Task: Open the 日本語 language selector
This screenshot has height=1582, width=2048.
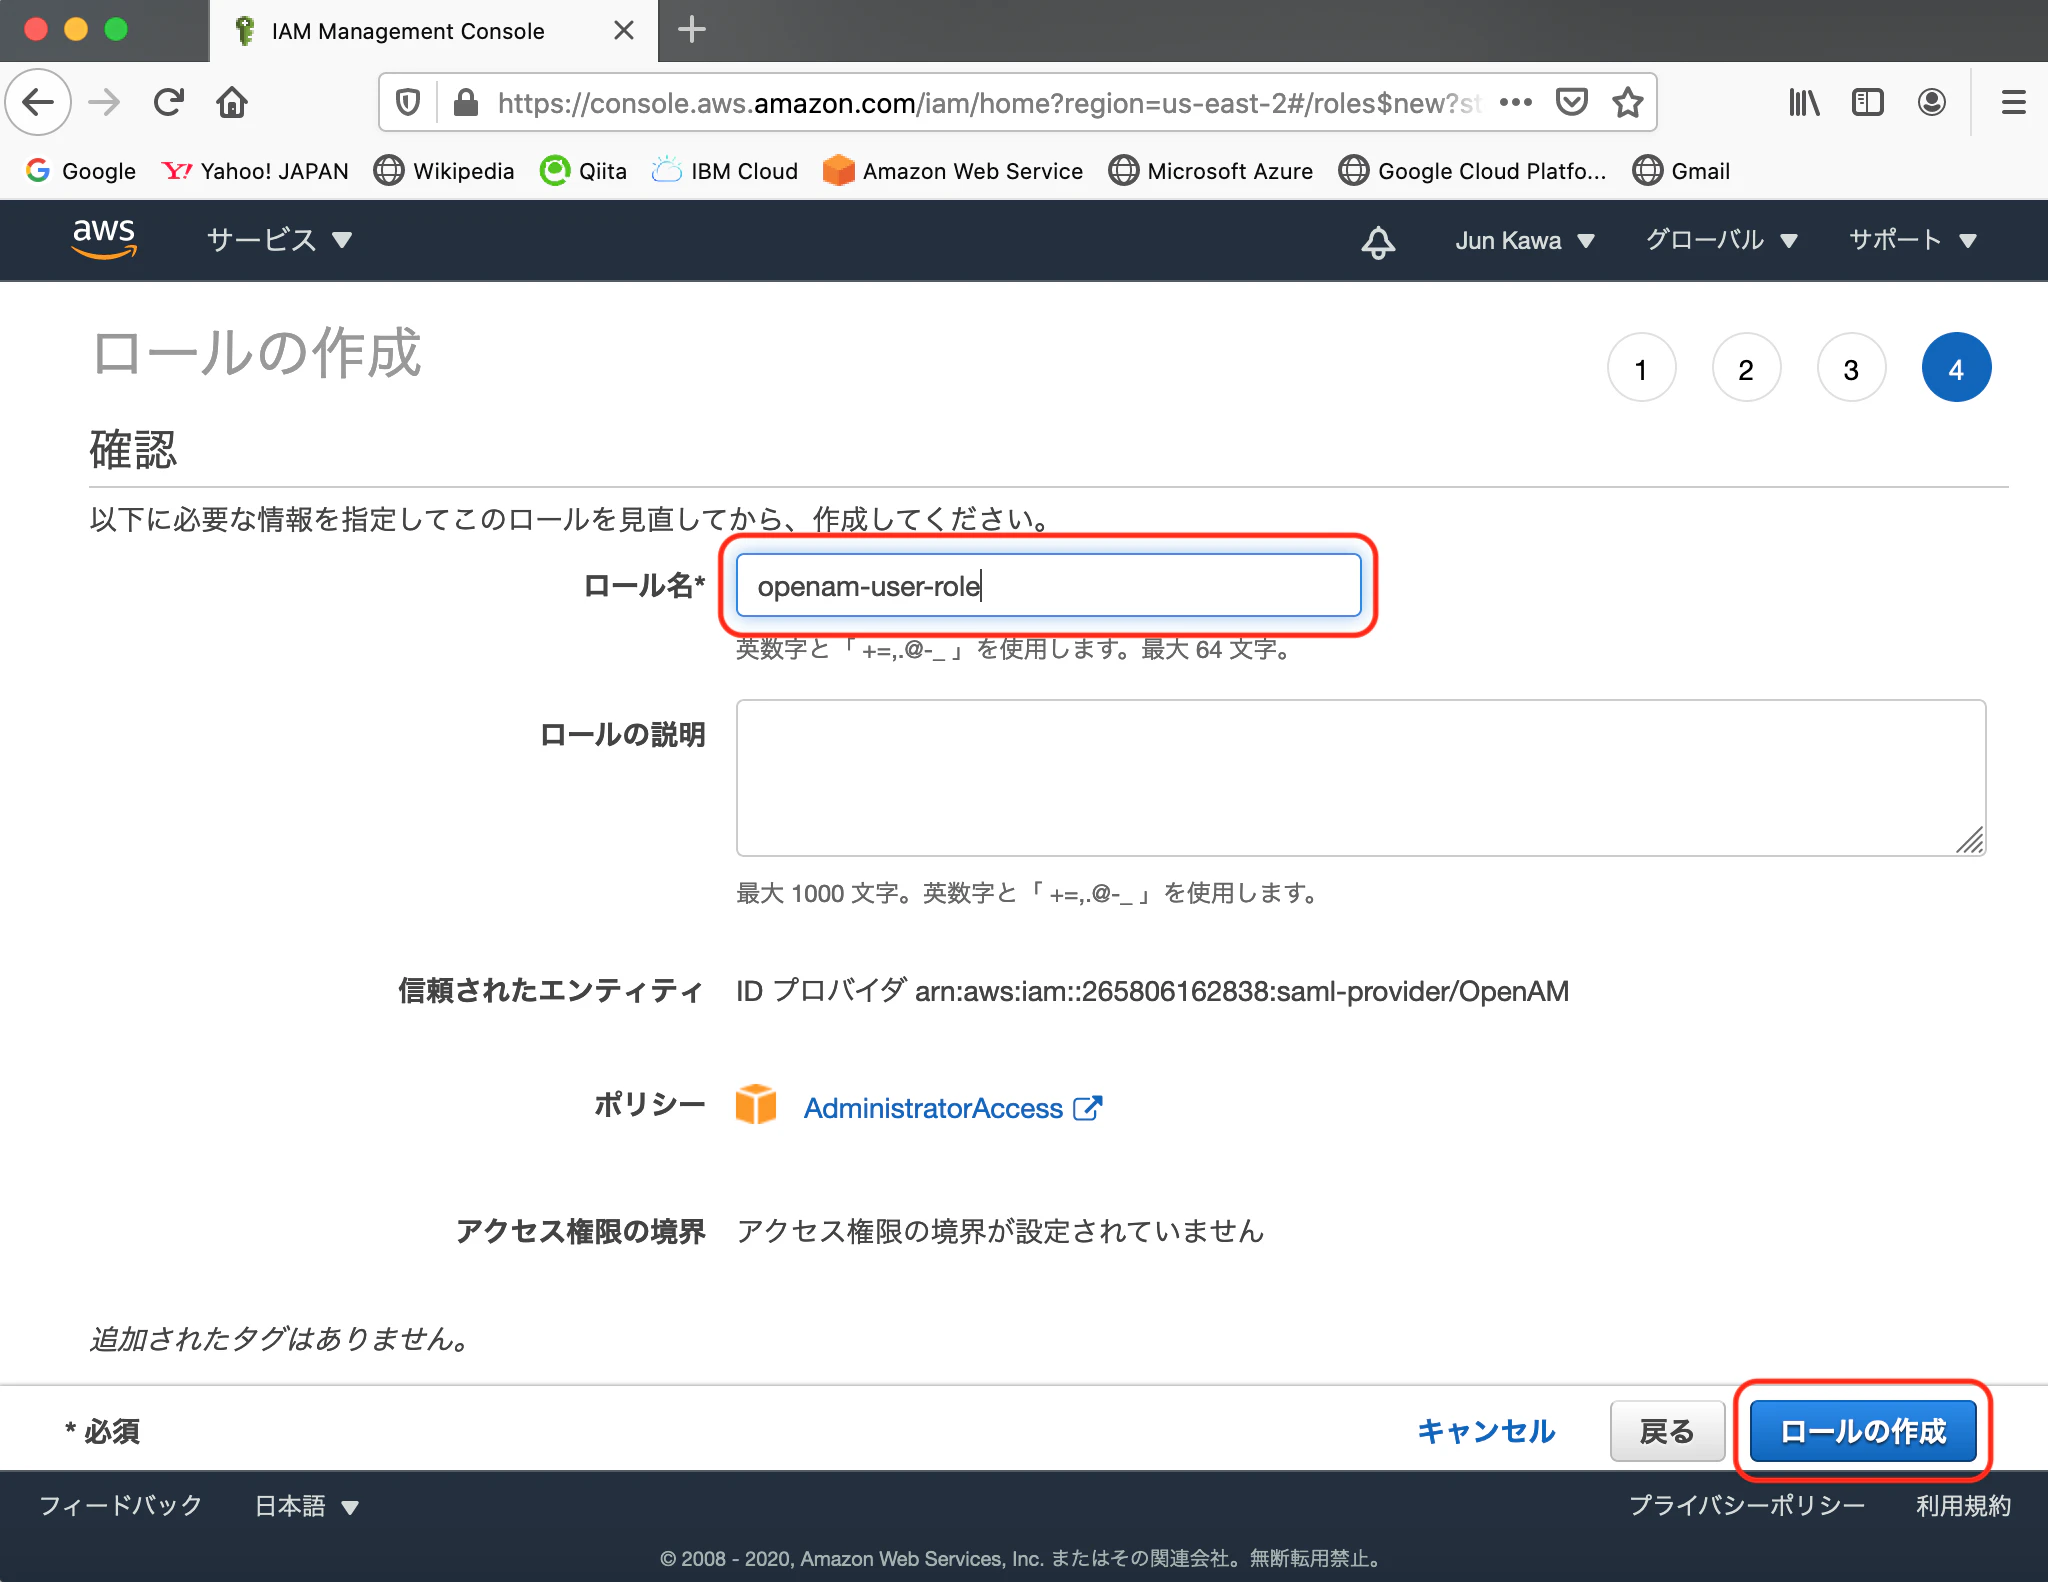Action: click(x=306, y=1506)
